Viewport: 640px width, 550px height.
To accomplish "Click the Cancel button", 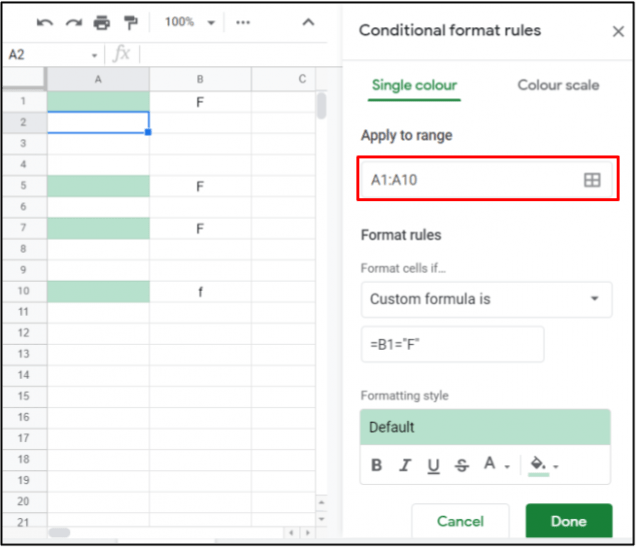I will (460, 521).
